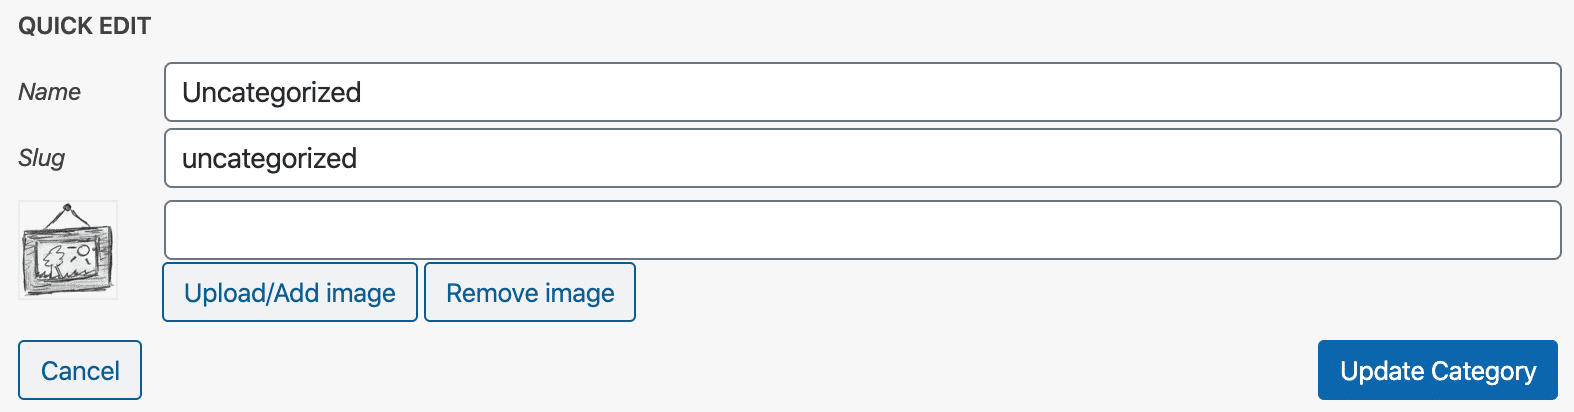Place cursor in the lowercase "uncategorized" slug box
Viewport: 1574px width, 412px height.
point(862,158)
